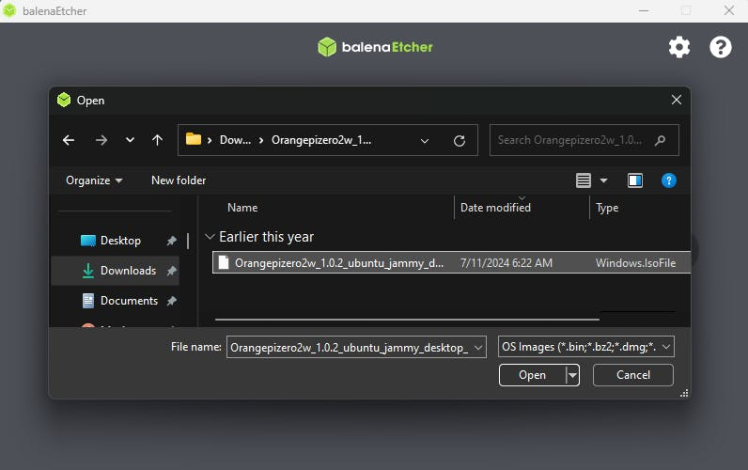Click the file's 7/11/2024 6:22 AM date
Viewport: 748px width, 470px height.
coord(506,263)
